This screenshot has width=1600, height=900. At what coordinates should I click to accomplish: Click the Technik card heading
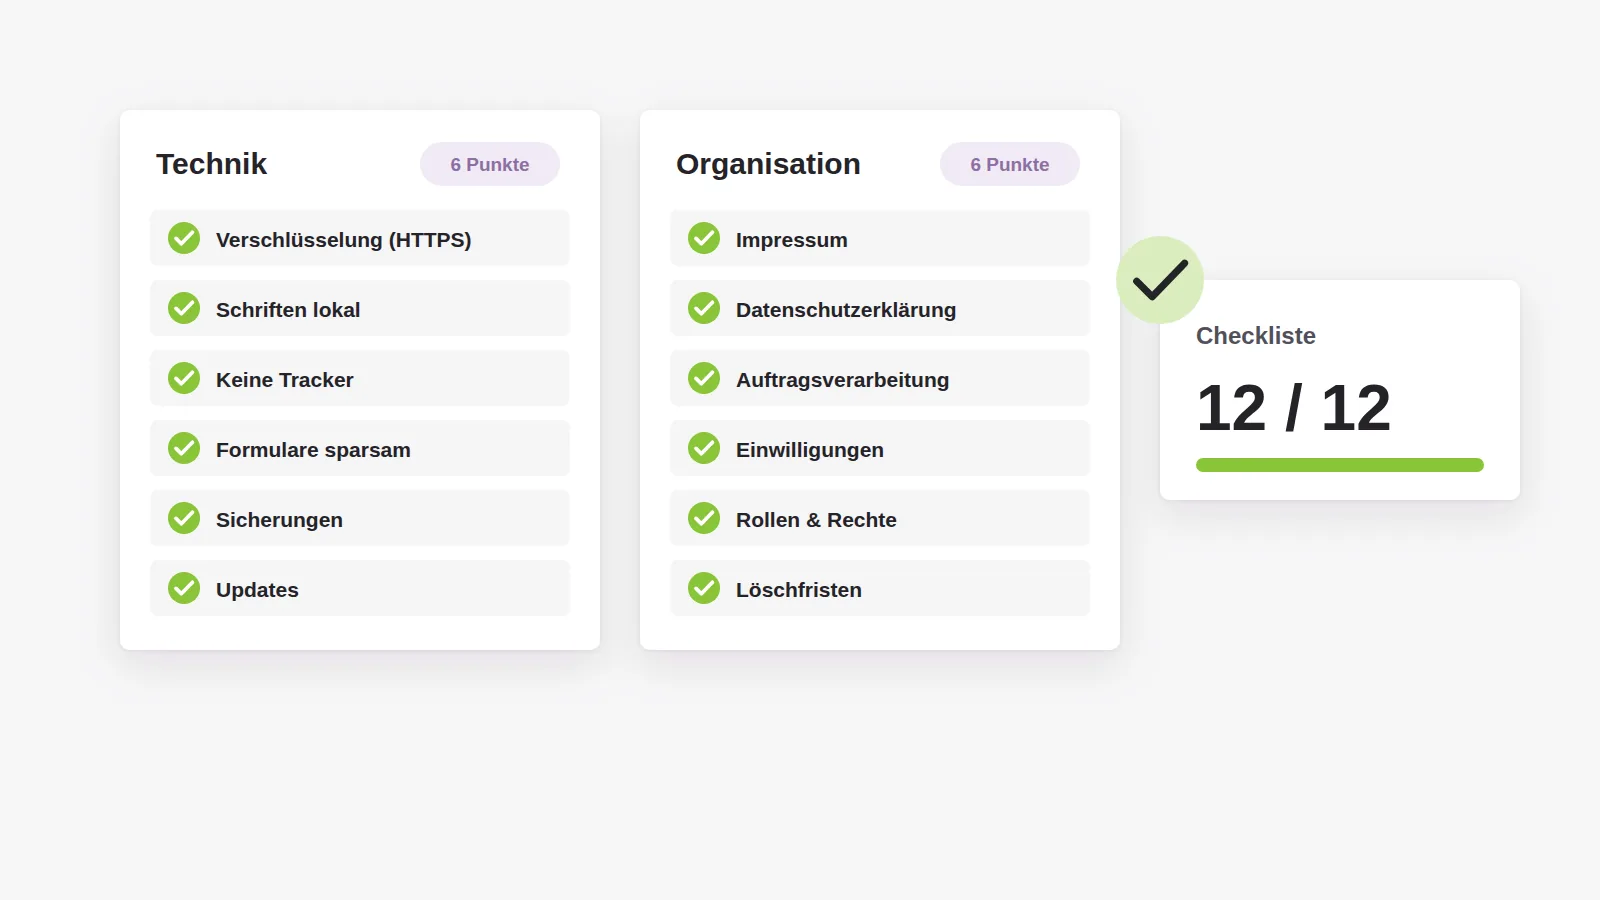211,164
